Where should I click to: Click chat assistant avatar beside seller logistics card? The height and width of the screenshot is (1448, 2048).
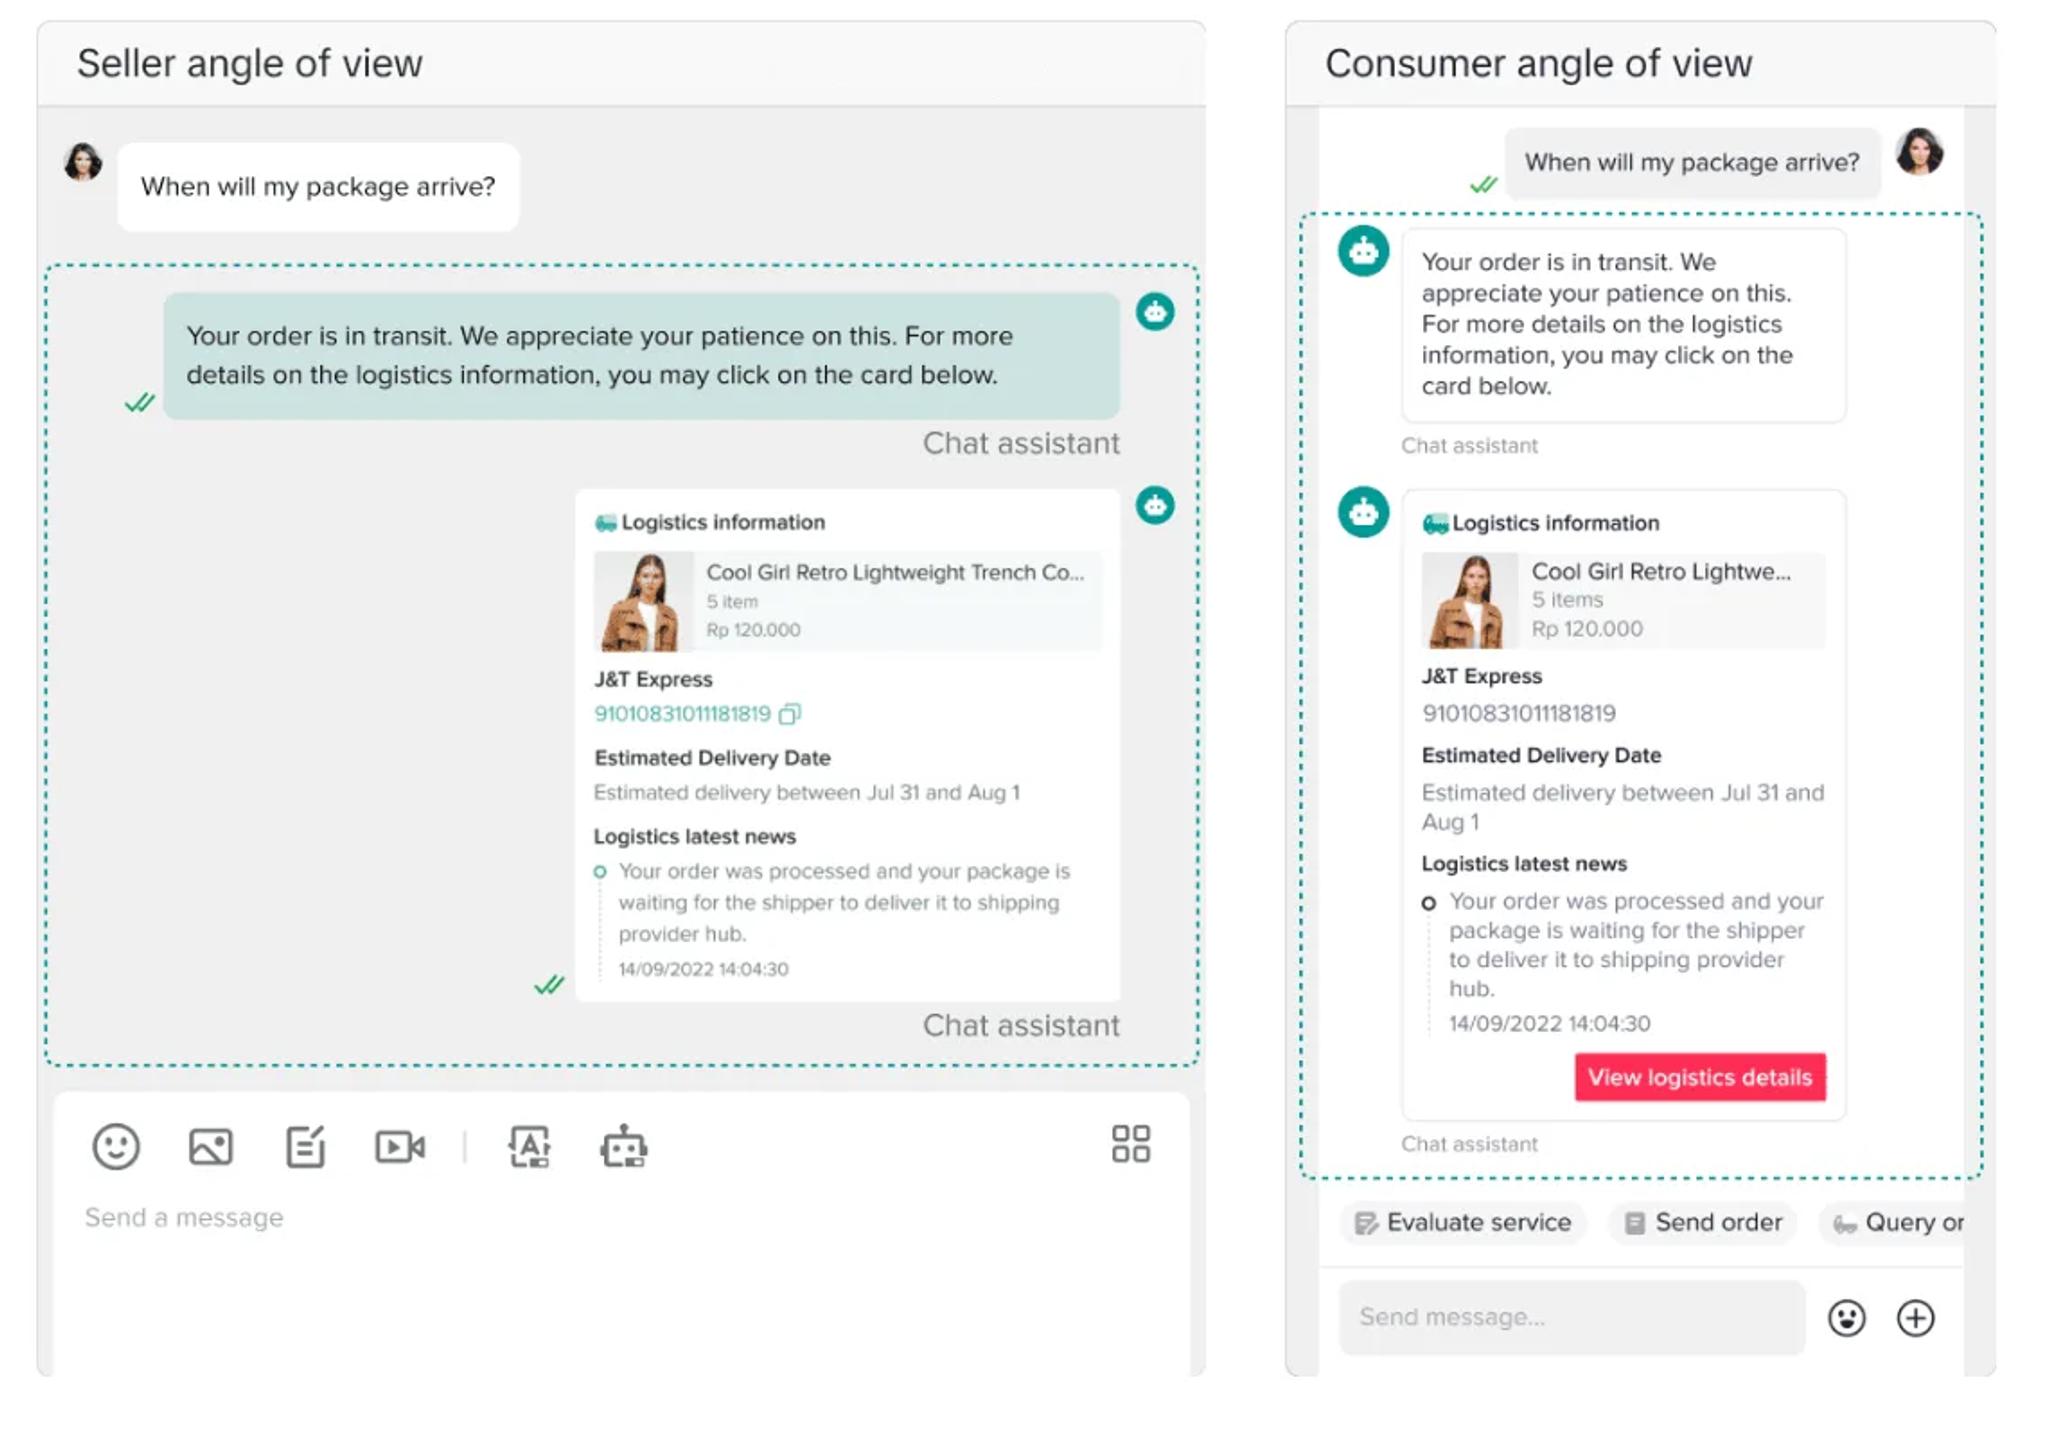coord(1155,505)
